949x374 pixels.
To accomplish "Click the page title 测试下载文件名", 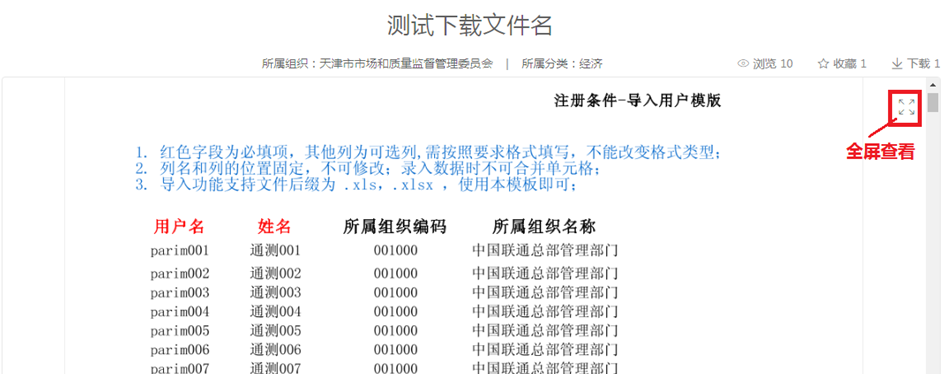I will (x=470, y=25).
